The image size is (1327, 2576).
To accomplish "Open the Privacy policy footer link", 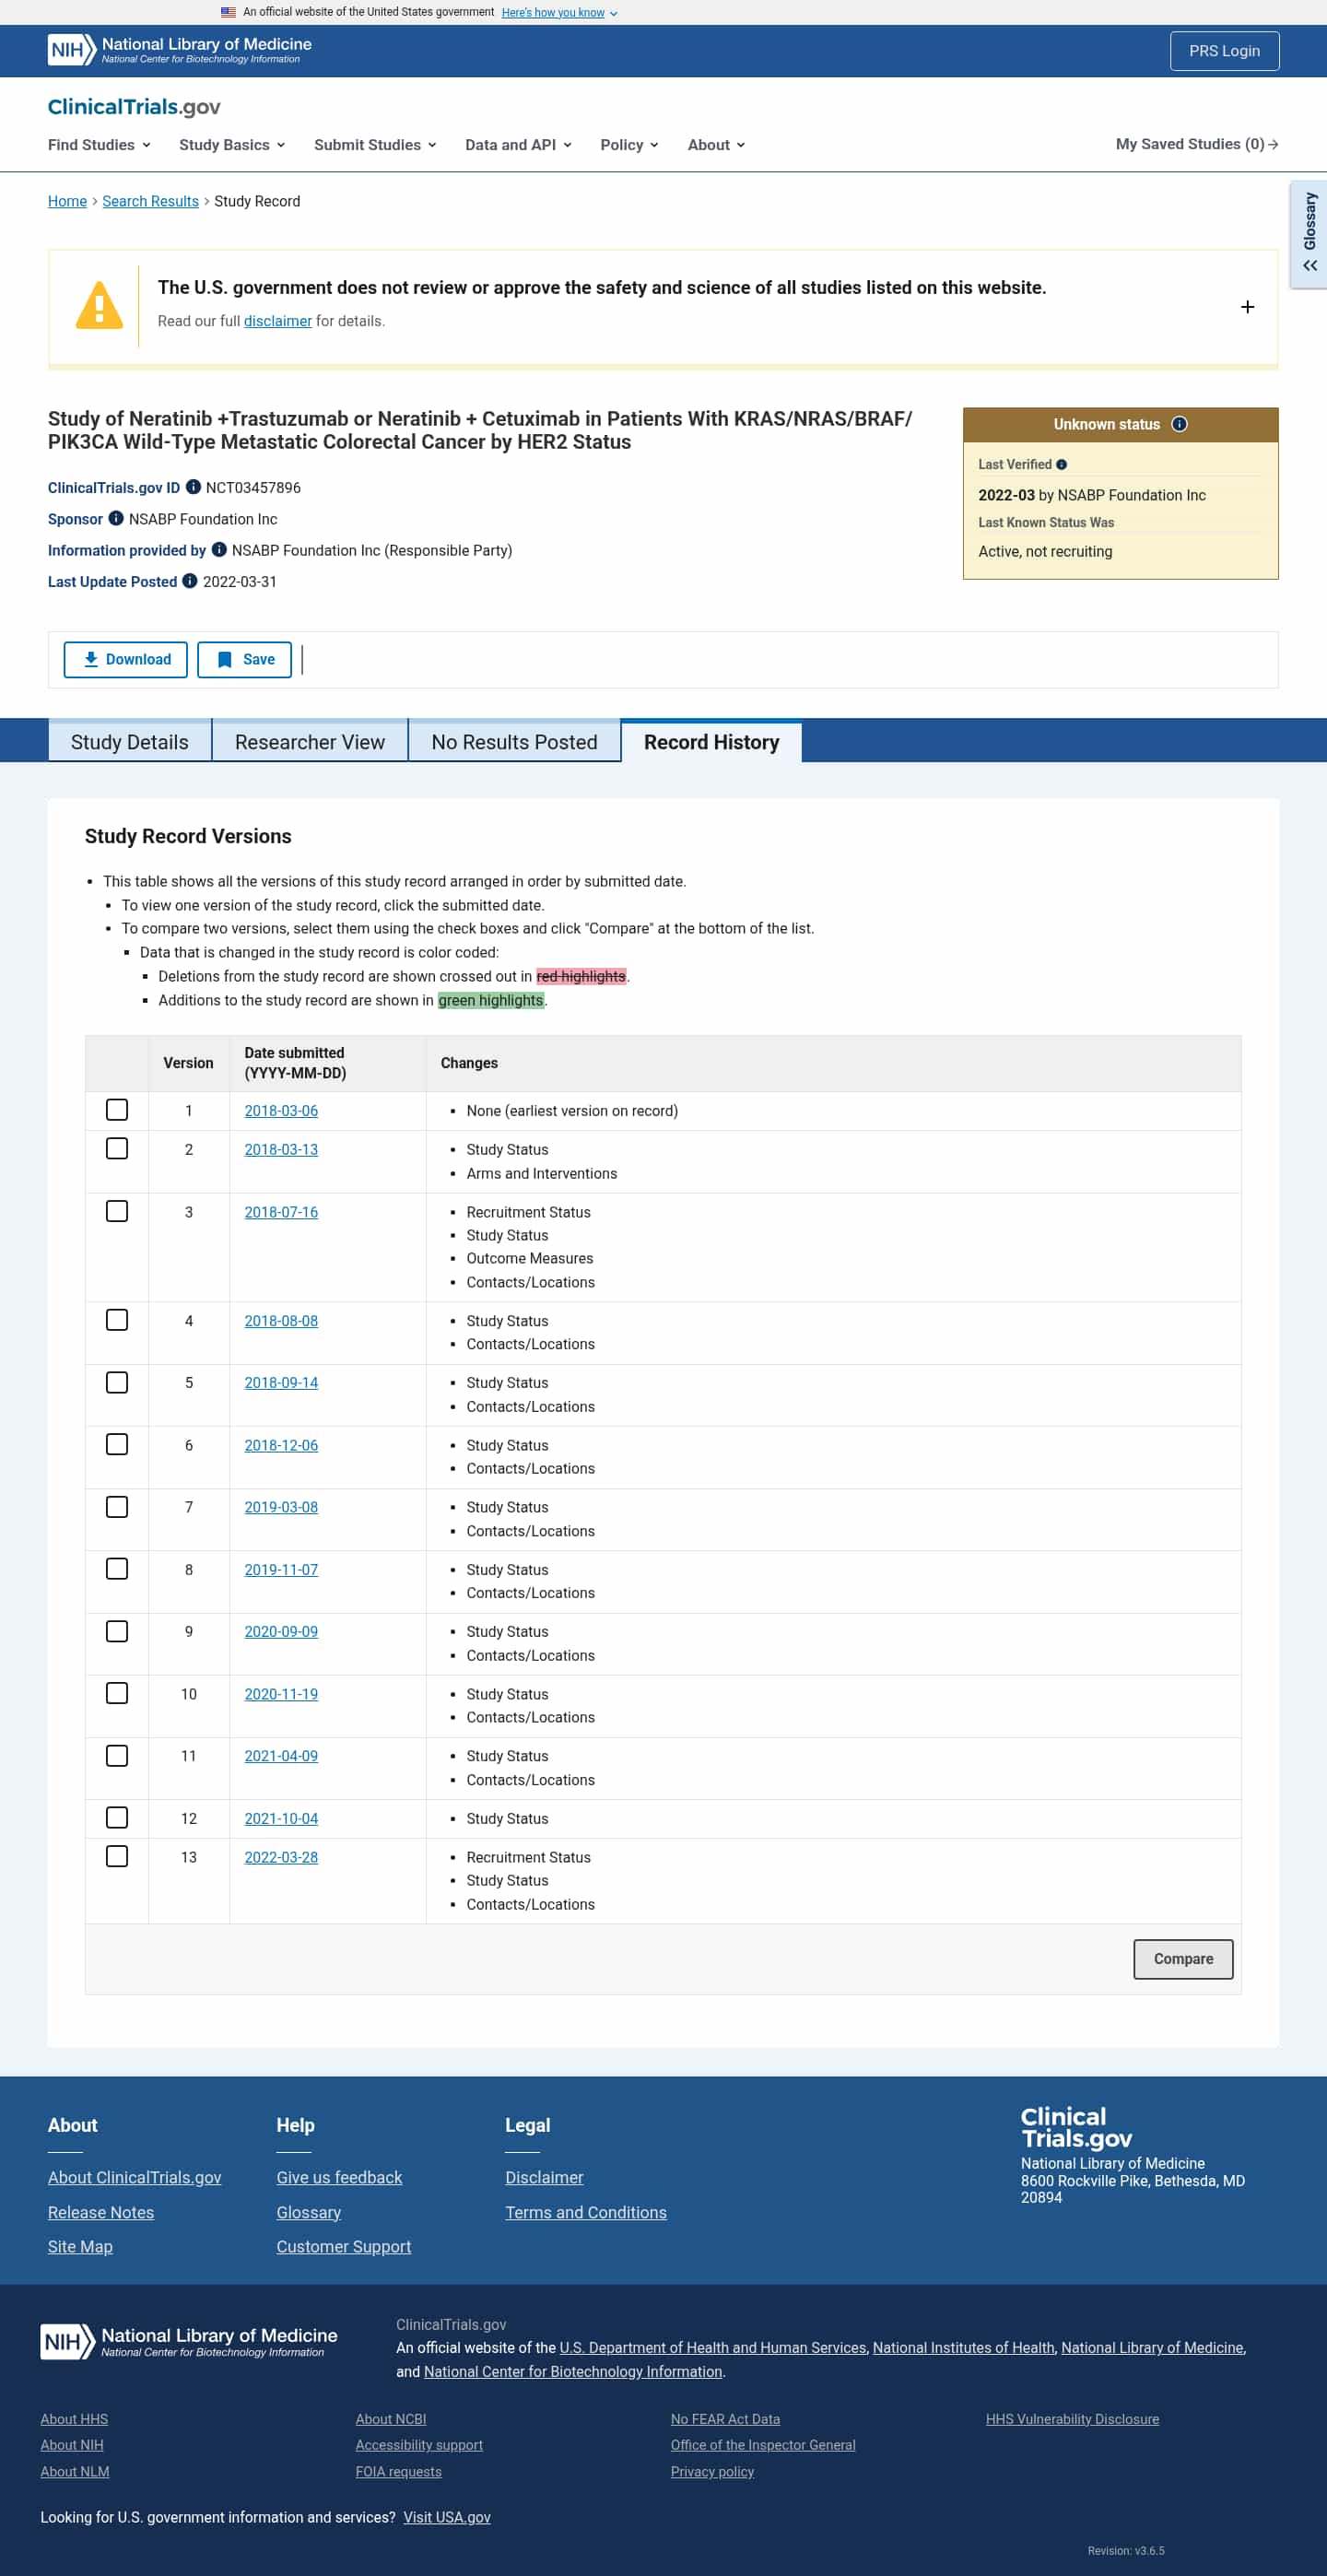I will (712, 2471).
